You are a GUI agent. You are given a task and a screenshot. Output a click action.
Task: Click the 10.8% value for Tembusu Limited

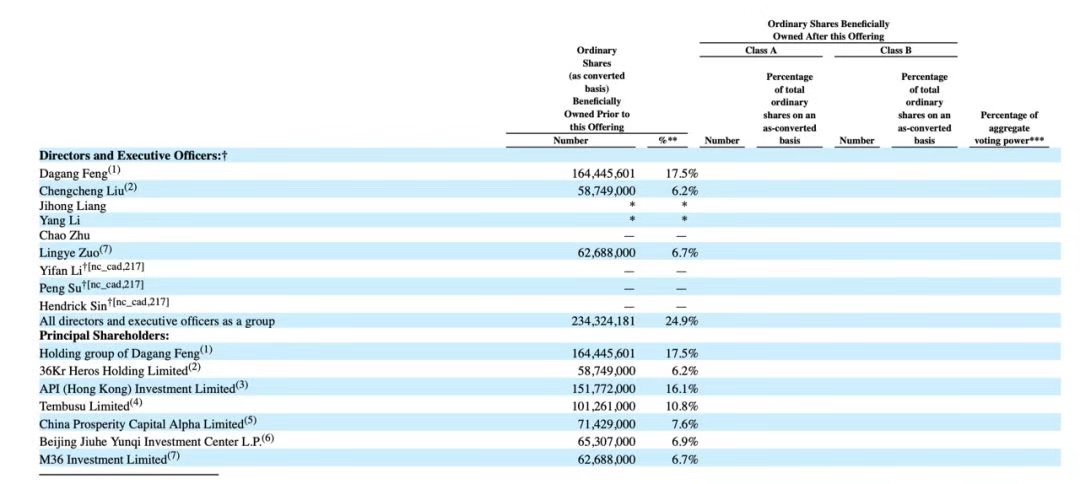click(682, 406)
